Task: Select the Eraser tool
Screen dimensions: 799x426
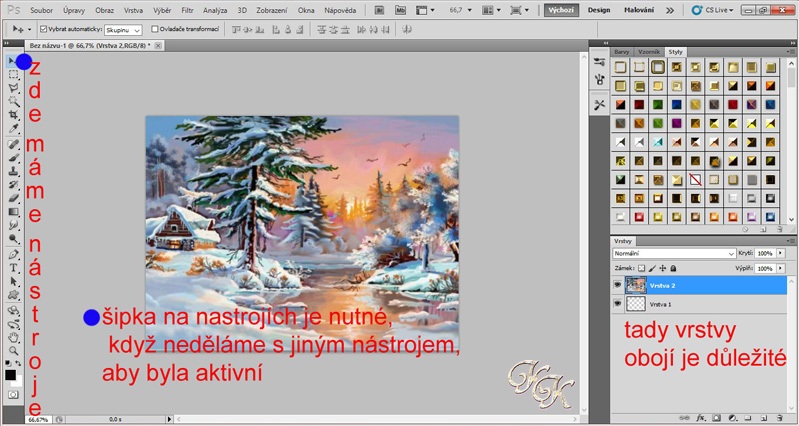Action: tap(13, 198)
